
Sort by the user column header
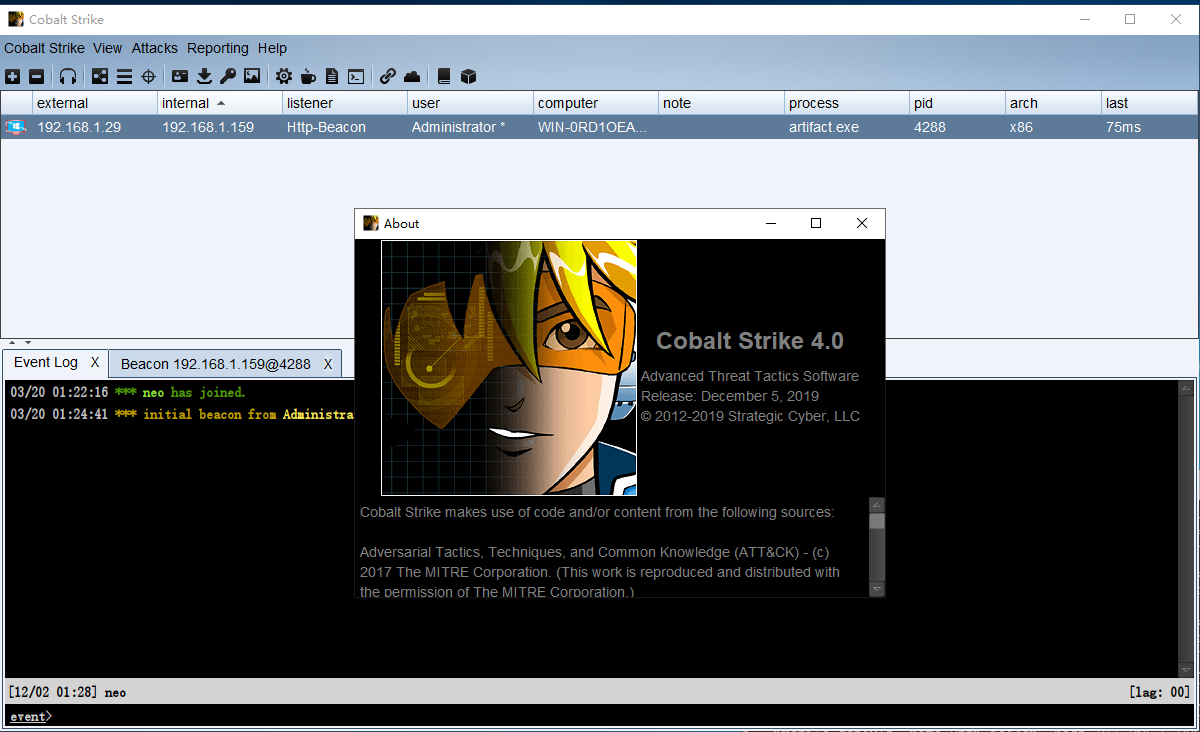pos(470,103)
